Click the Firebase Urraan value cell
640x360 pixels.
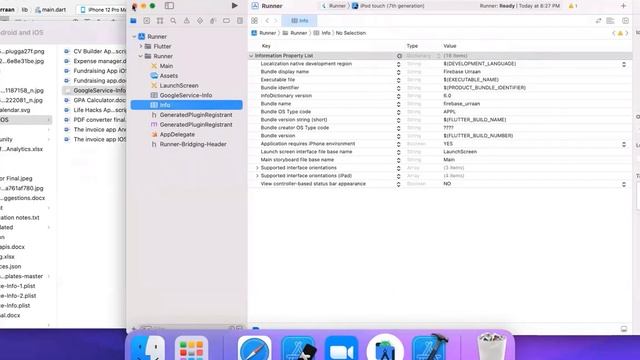click(462, 72)
